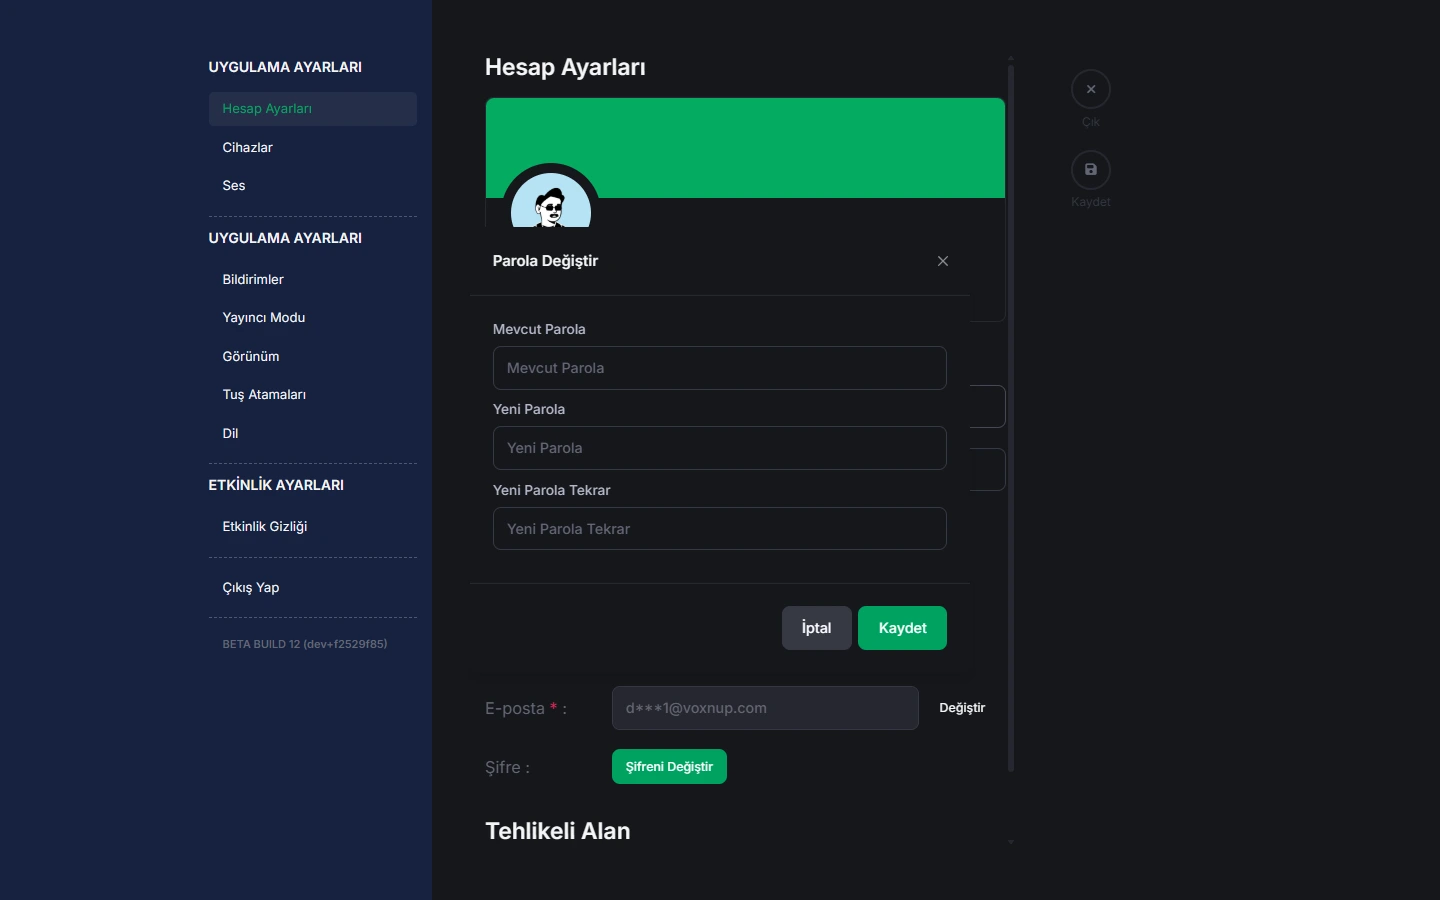Focus the Yeni Parola Tekrar field
The height and width of the screenshot is (900, 1440).
720,529
